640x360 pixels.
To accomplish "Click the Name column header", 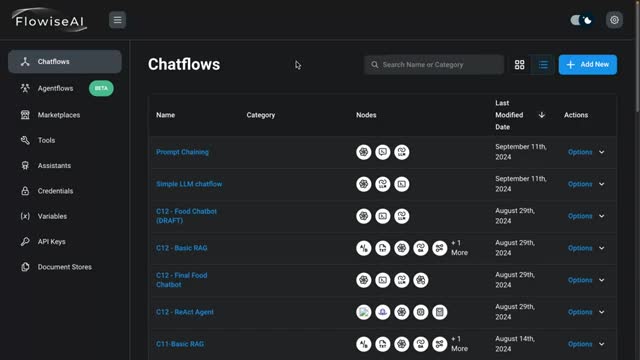I will pyautogui.click(x=165, y=115).
